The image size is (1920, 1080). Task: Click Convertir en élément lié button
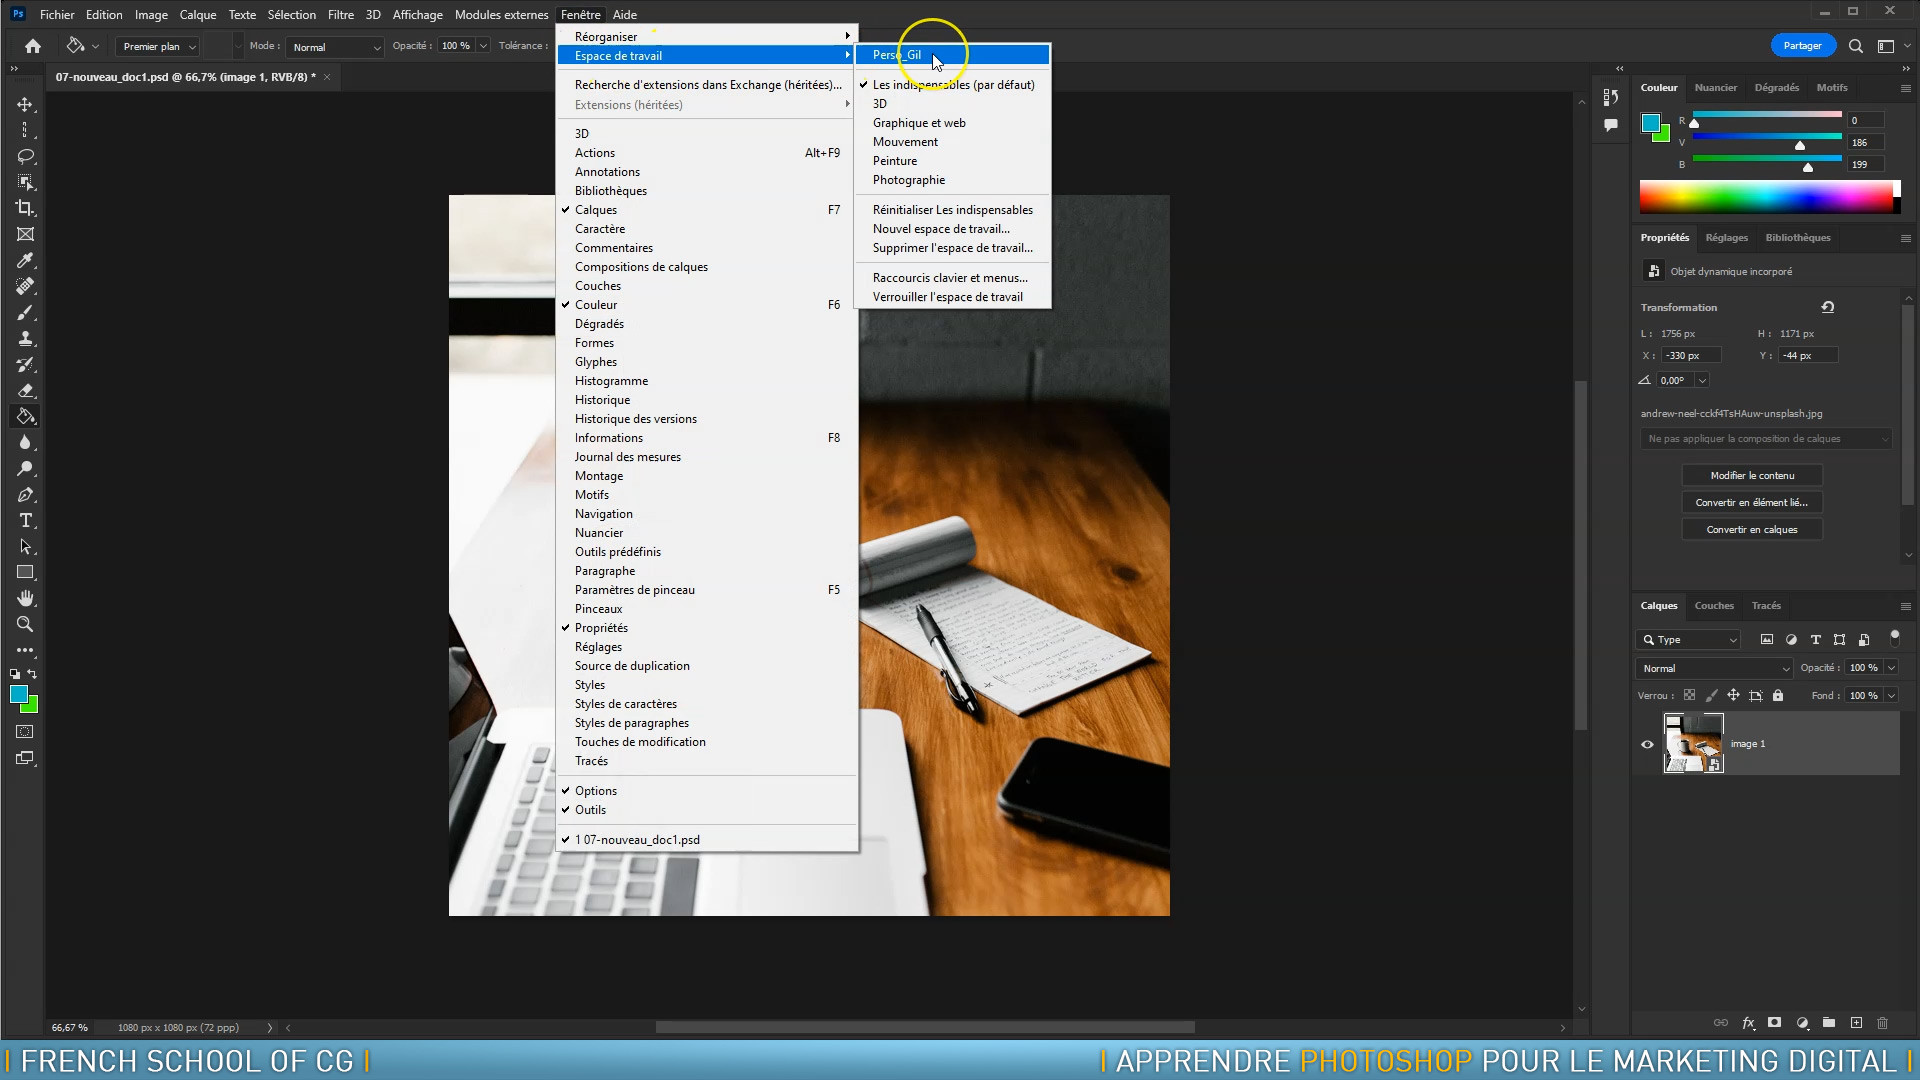click(x=1752, y=503)
